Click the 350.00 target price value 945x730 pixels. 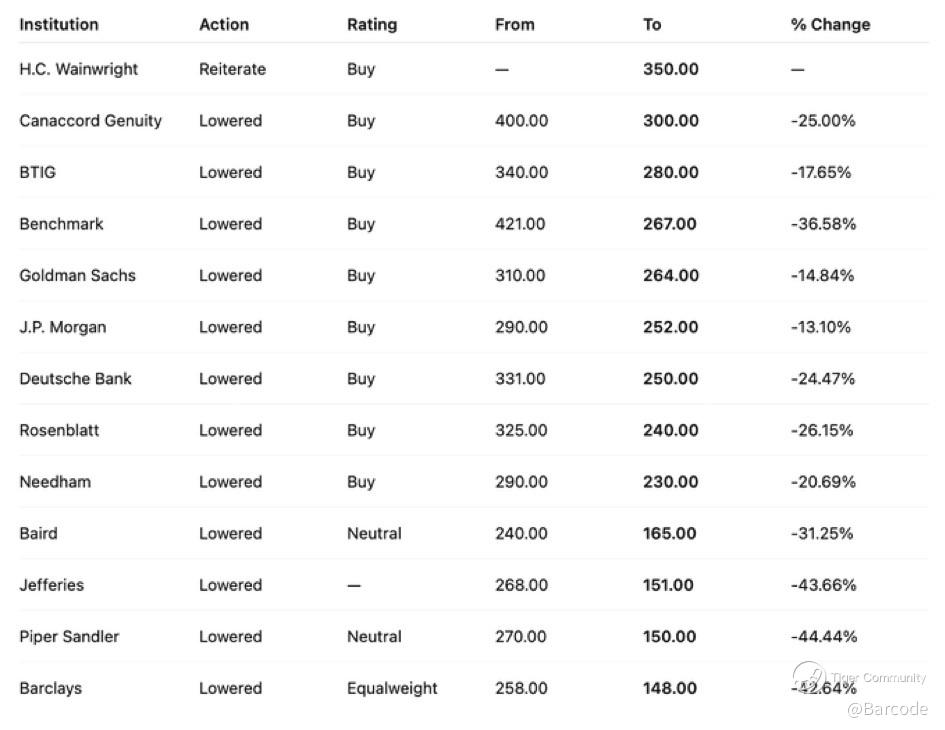pyautogui.click(x=671, y=69)
